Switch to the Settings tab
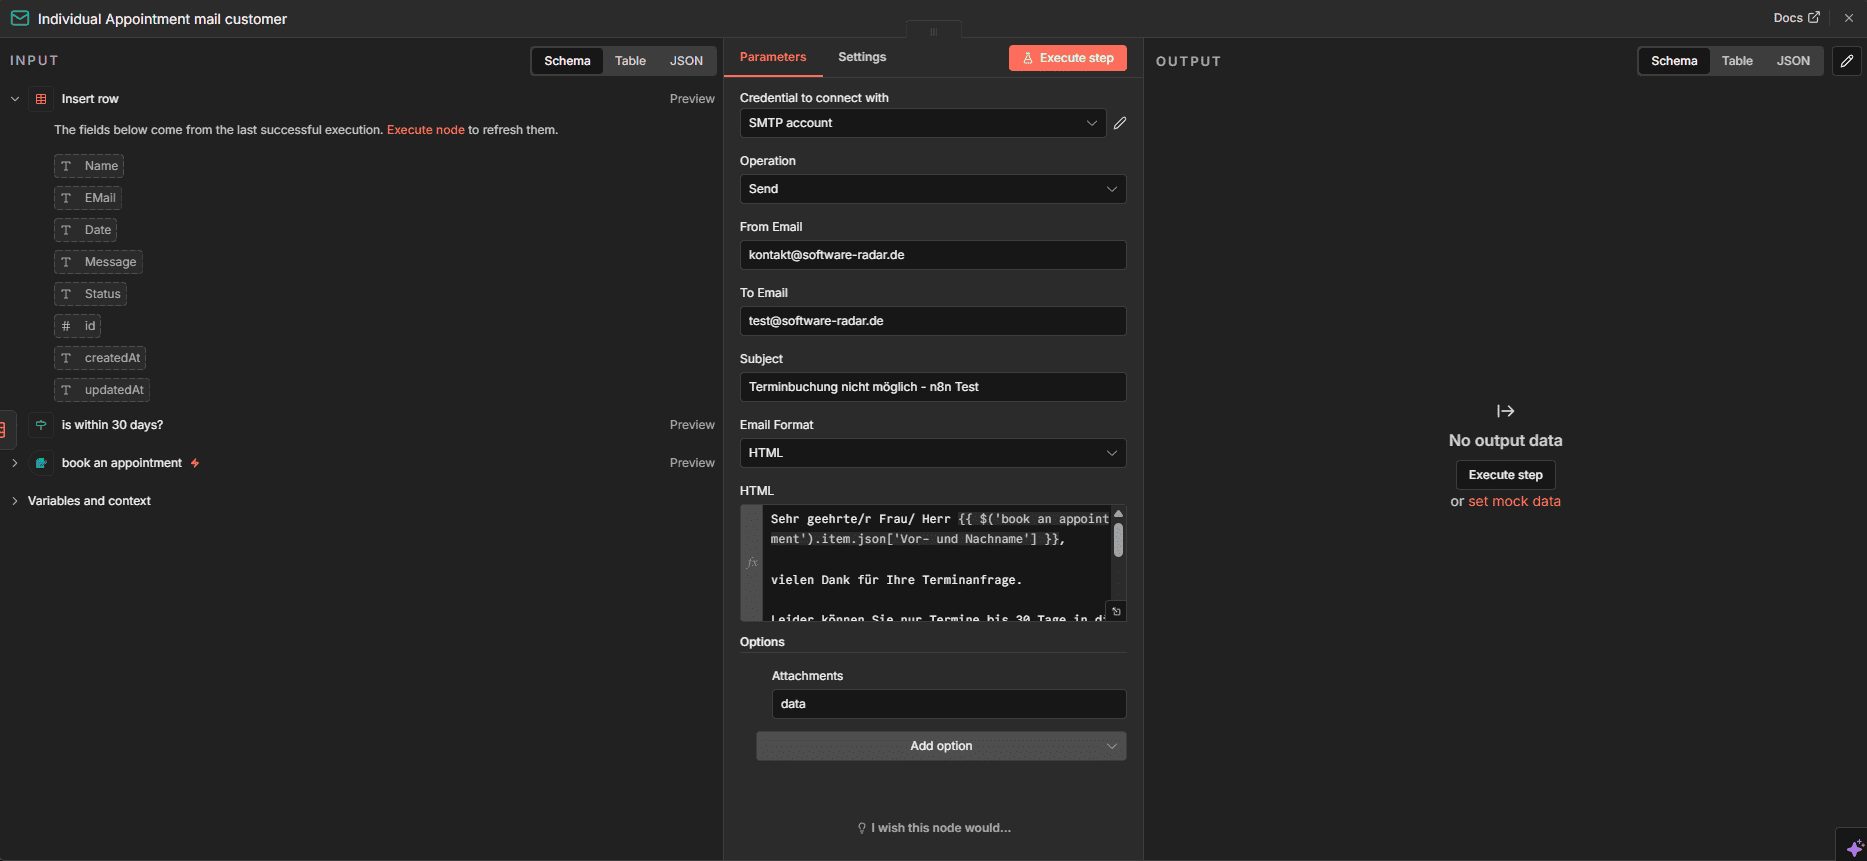Viewport: 1867px width, 861px height. pyautogui.click(x=861, y=57)
